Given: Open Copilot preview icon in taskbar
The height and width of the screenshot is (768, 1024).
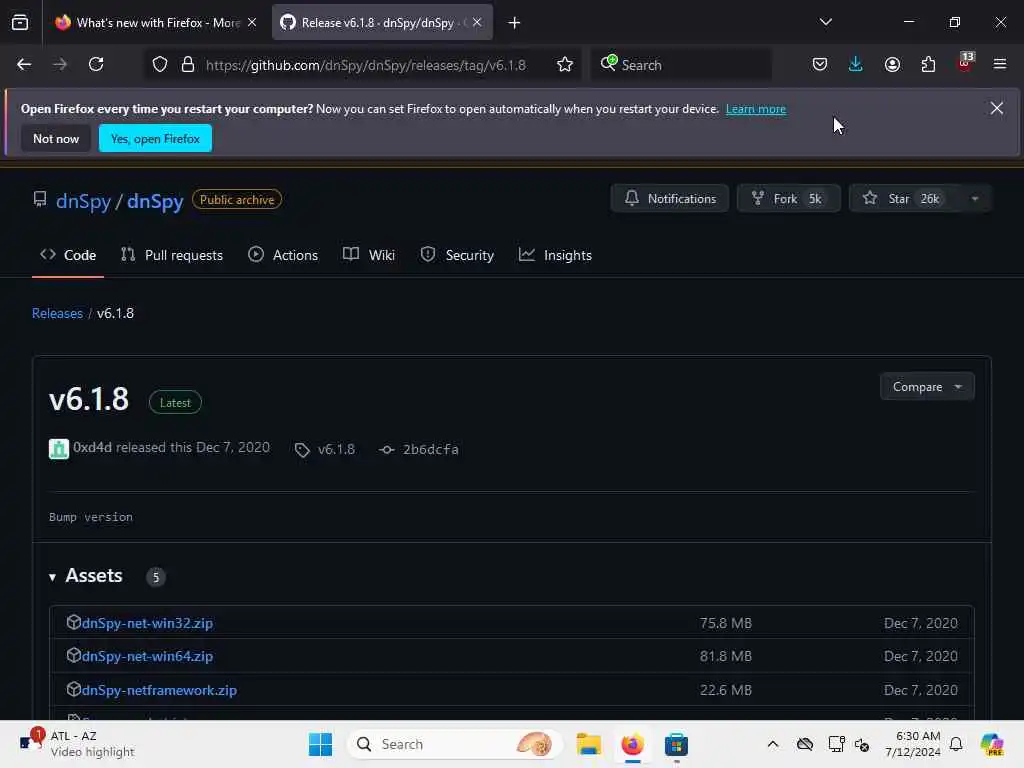Looking at the screenshot, I should pos(992,744).
